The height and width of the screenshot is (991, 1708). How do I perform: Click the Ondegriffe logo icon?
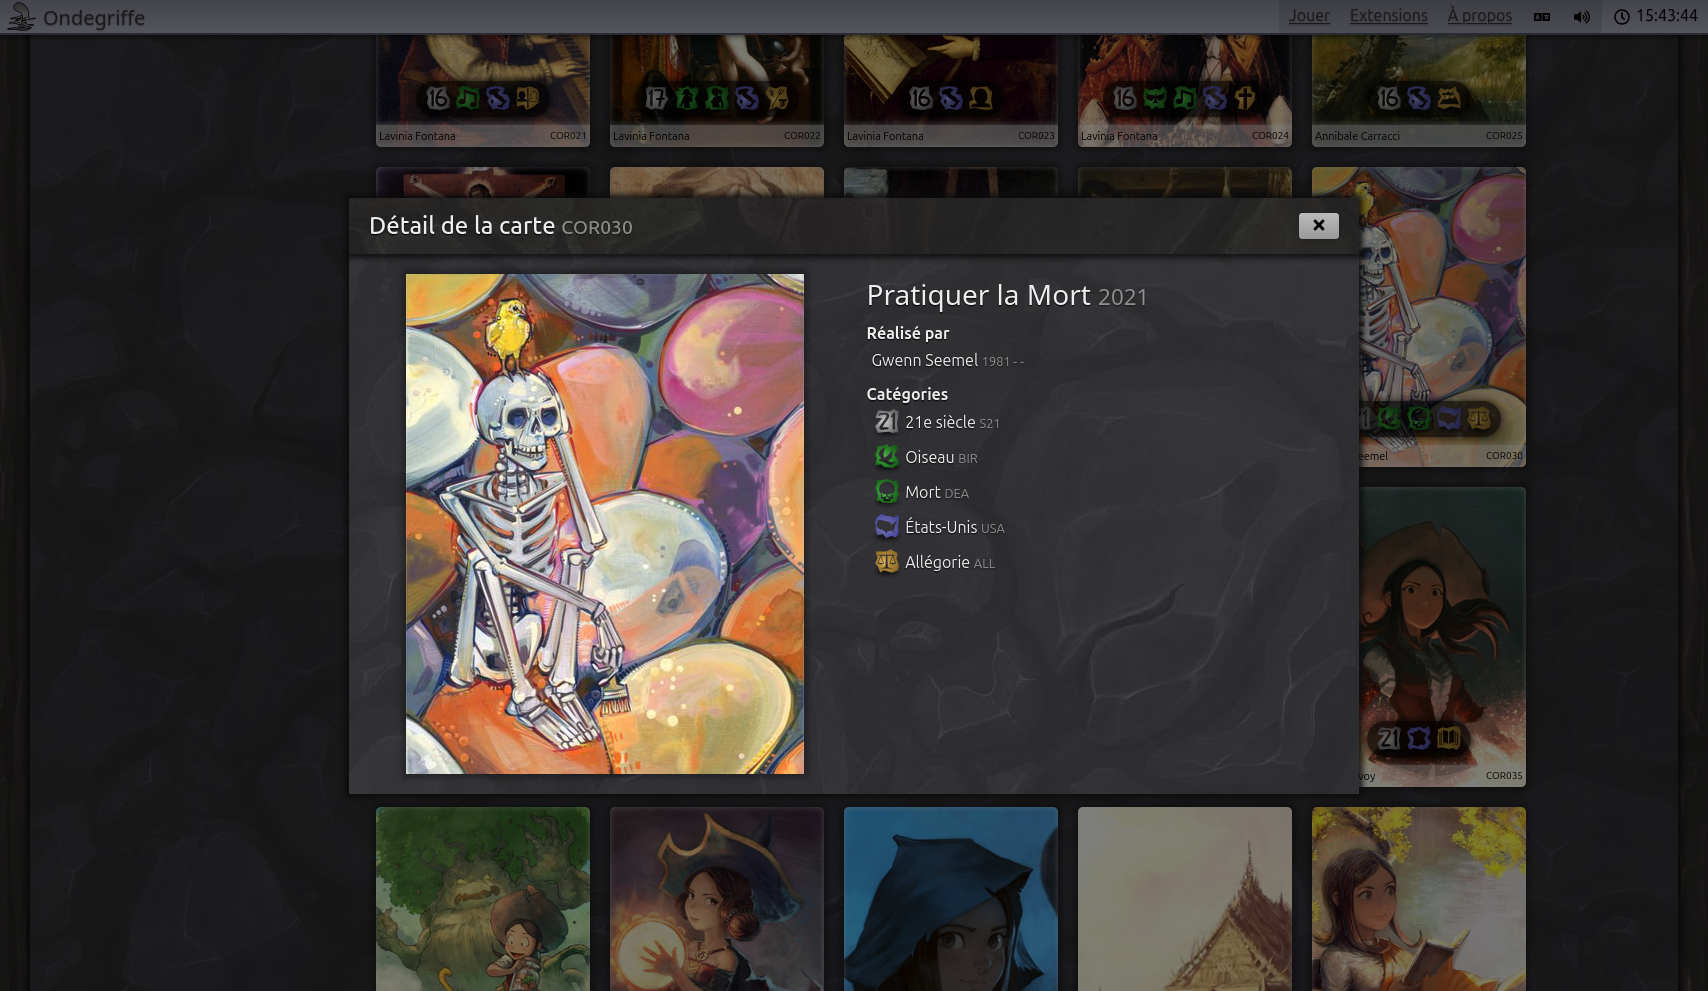pos(21,17)
